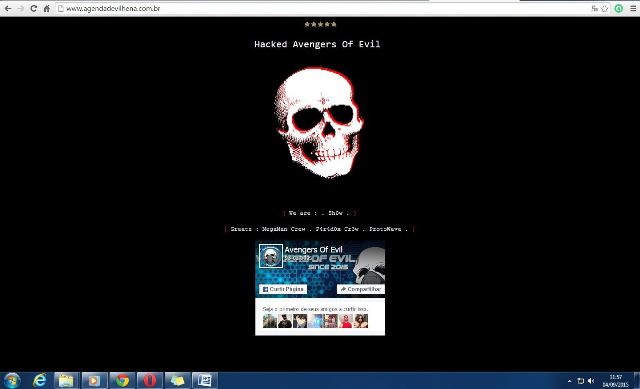Bookmark this page with the star icon
Screen dimensions: 640x389
click(x=604, y=8)
